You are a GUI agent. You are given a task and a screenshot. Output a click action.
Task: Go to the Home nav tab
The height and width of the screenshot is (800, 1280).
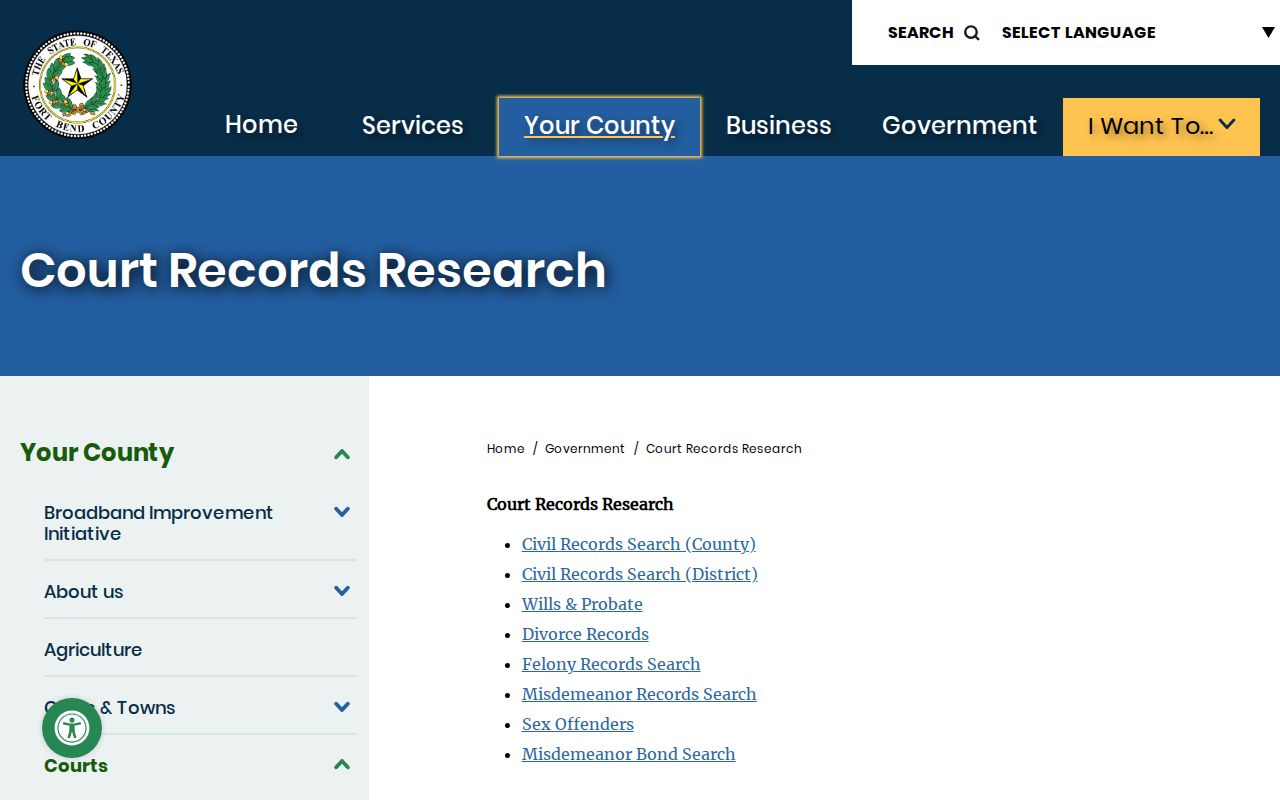click(261, 125)
